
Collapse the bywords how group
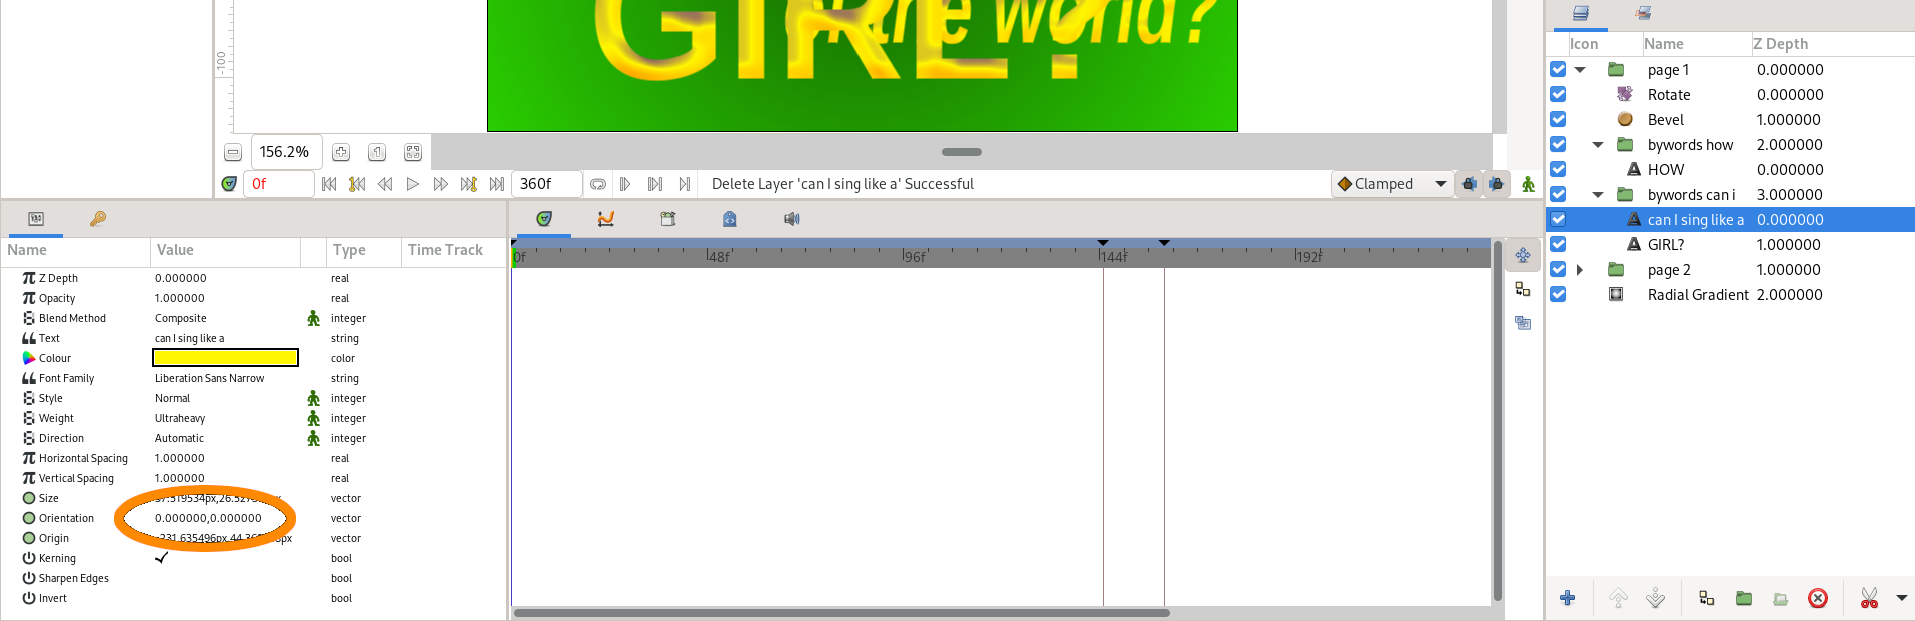(x=1598, y=145)
